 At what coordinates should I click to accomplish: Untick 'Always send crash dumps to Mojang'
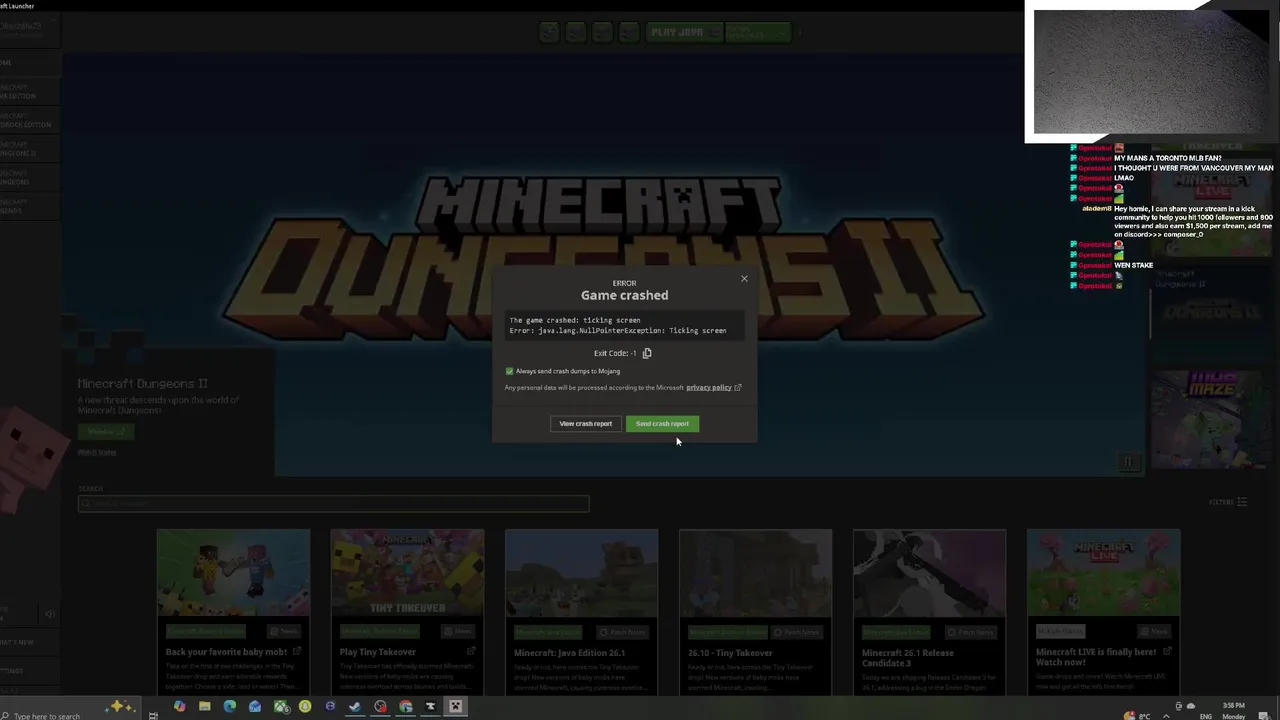click(x=509, y=371)
